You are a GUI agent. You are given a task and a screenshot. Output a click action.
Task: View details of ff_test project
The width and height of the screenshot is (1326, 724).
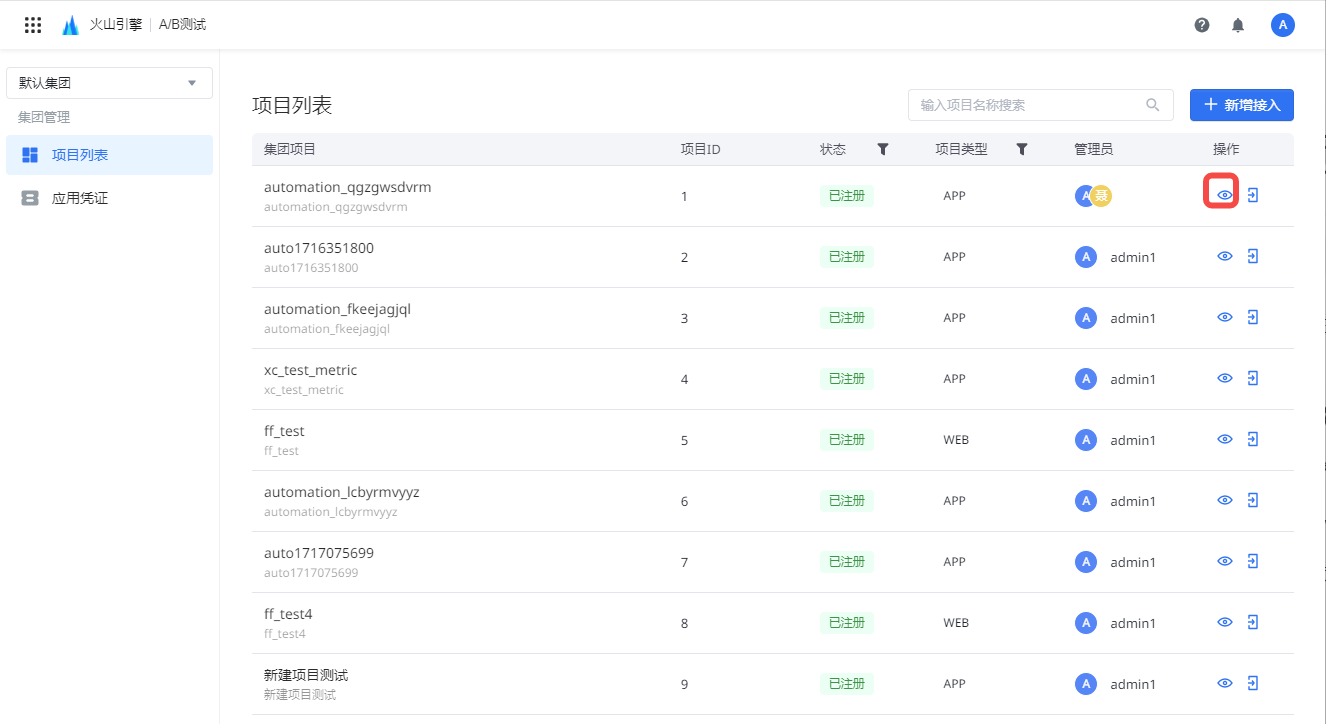[1224, 439]
